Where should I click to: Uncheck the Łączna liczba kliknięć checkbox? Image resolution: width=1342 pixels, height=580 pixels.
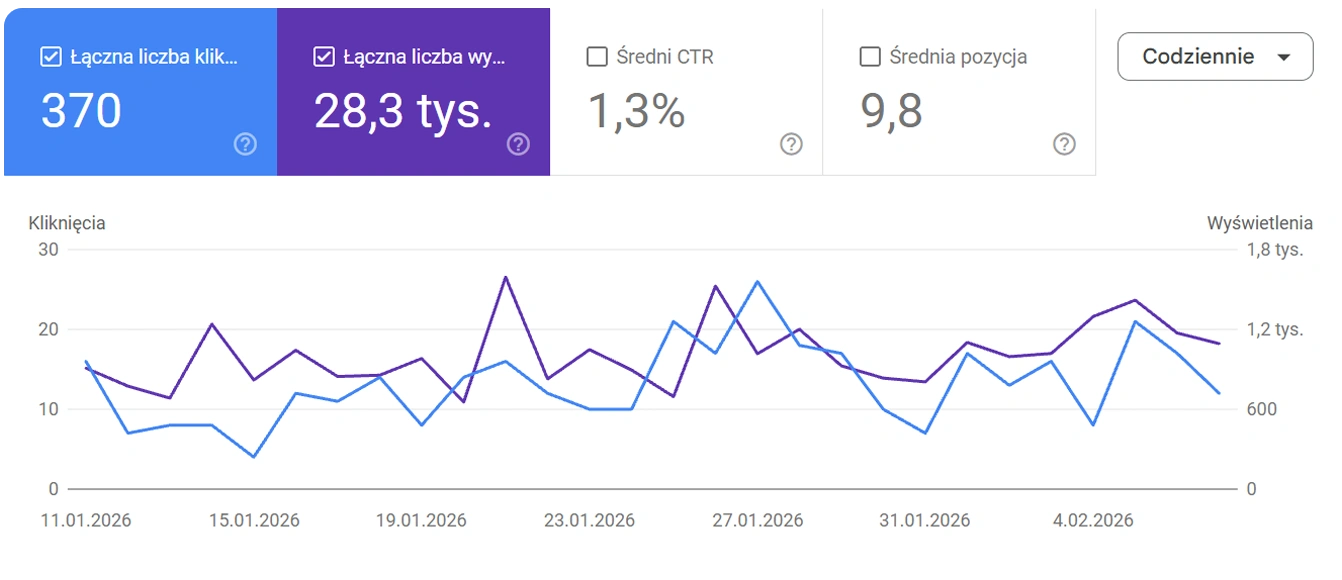(x=51, y=57)
